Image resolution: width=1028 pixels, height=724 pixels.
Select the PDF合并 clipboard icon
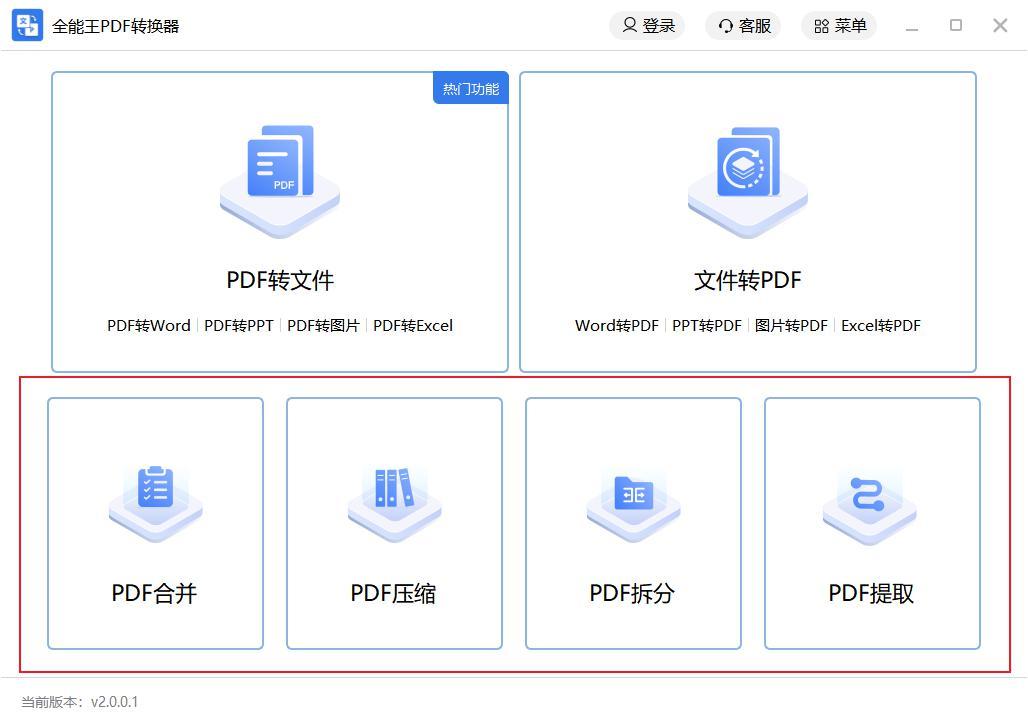(x=155, y=504)
